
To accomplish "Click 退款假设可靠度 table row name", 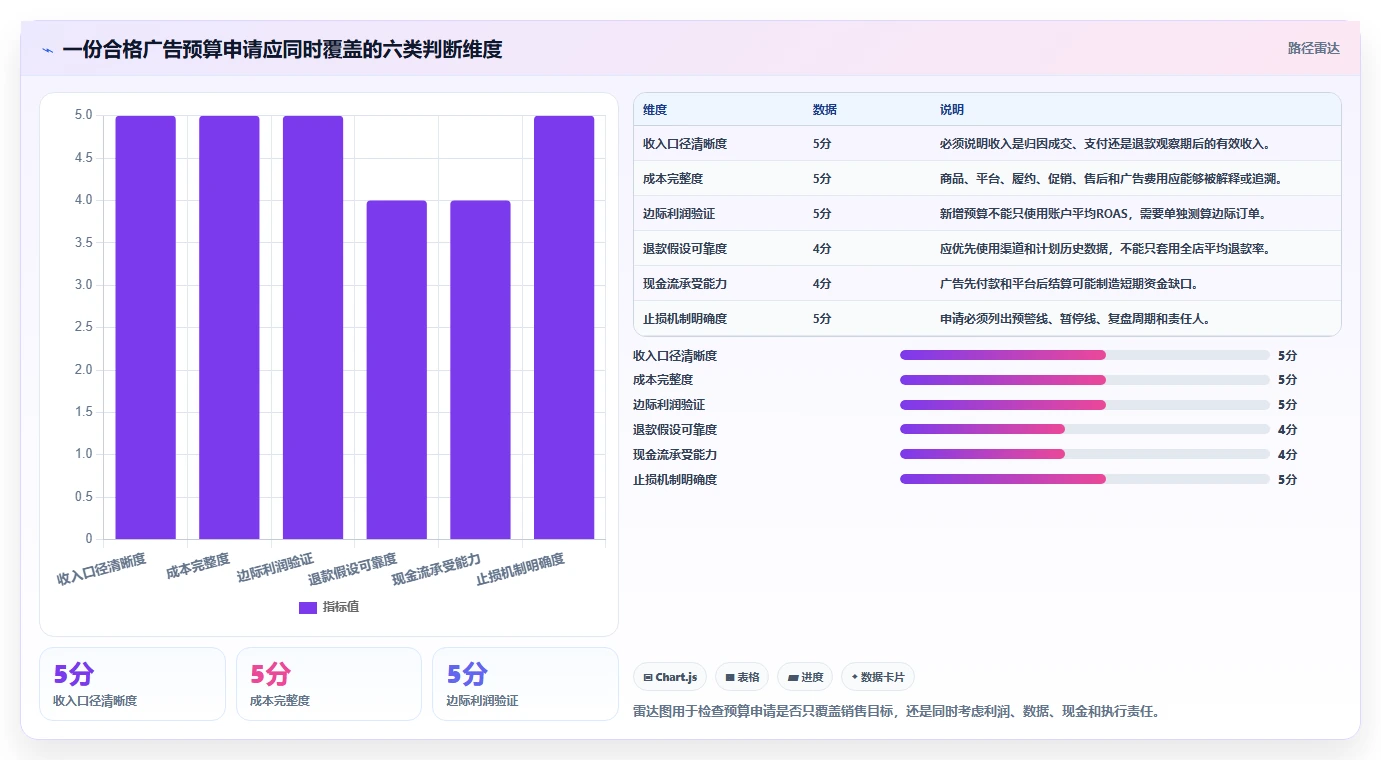I will point(685,249).
